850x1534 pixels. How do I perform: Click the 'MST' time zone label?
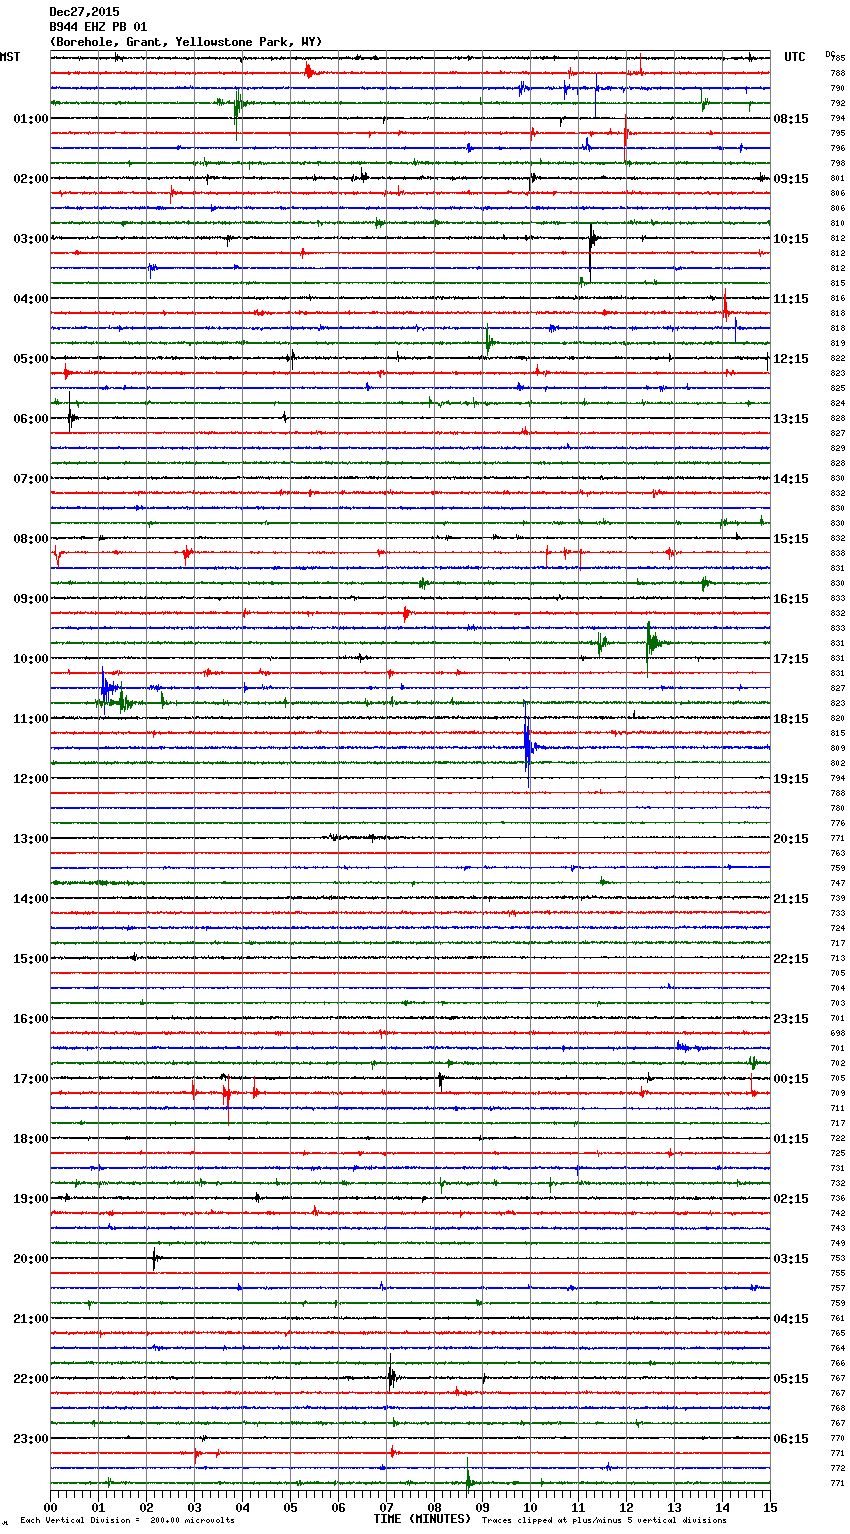10,57
